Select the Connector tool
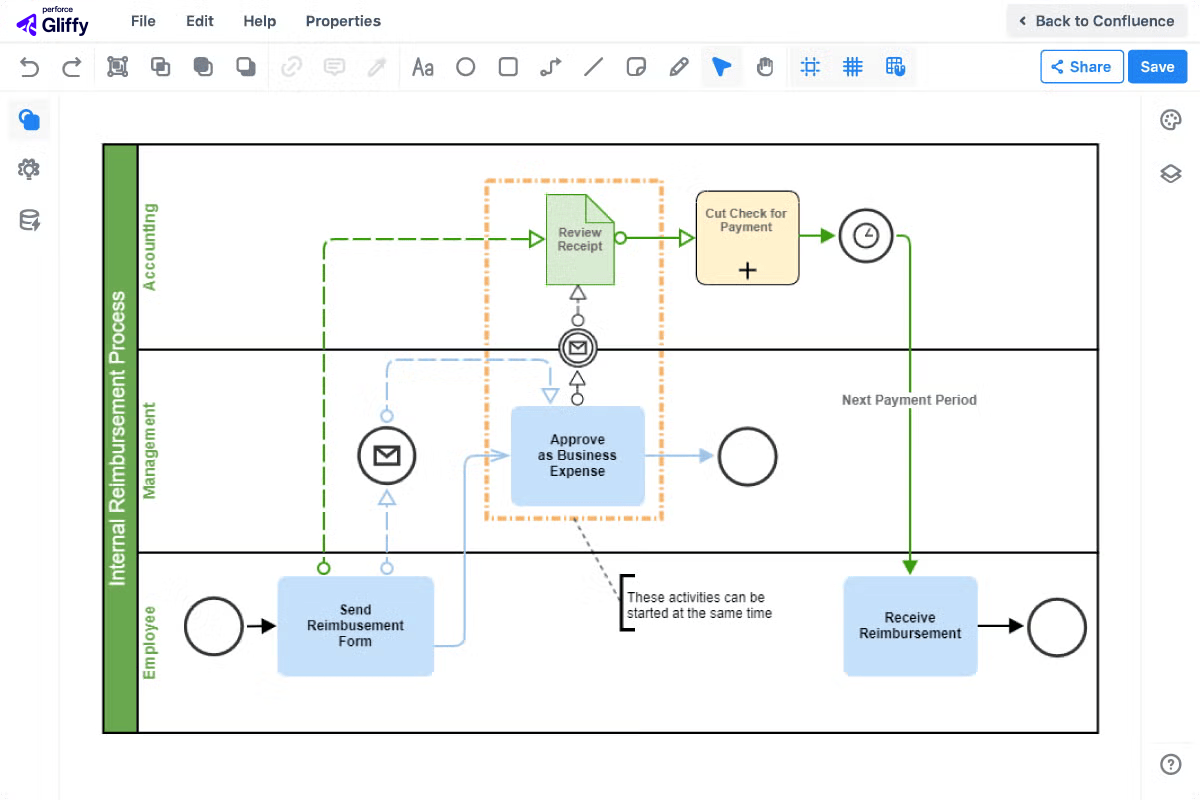 click(x=551, y=67)
